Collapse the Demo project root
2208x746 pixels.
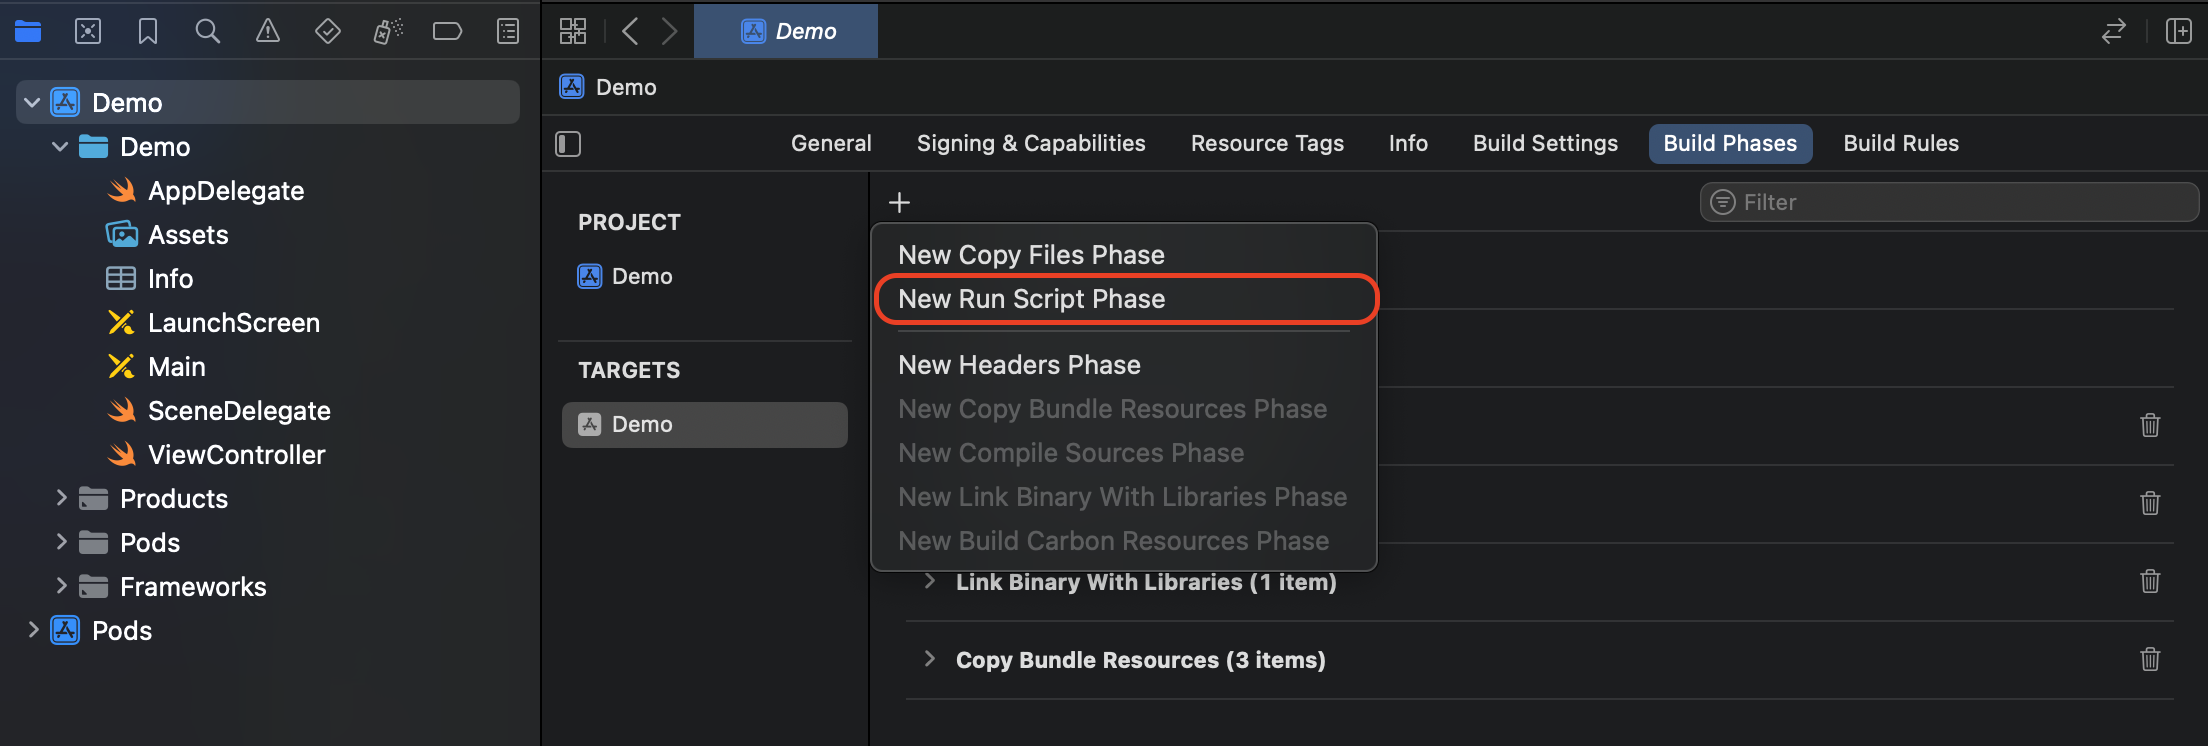coord(32,102)
